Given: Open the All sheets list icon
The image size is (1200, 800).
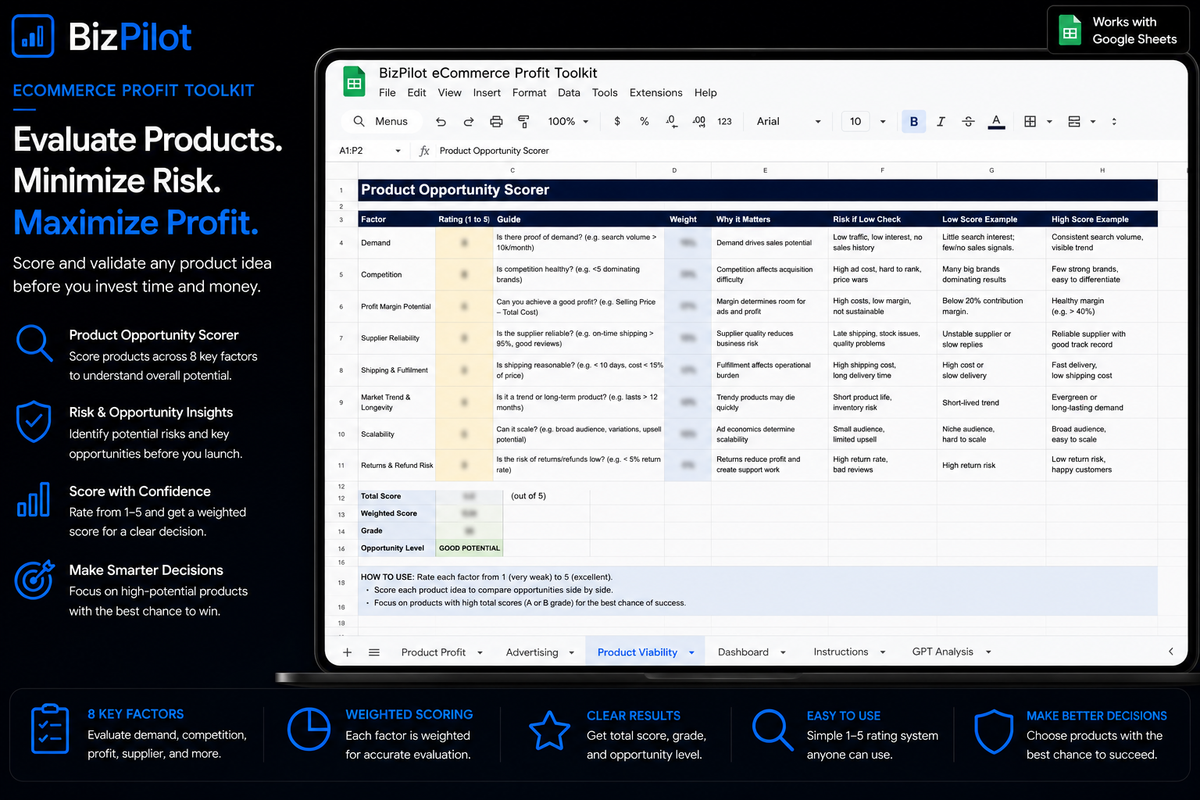Looking at the screenshot, I should pyautogui.click(x=374, y=652).
